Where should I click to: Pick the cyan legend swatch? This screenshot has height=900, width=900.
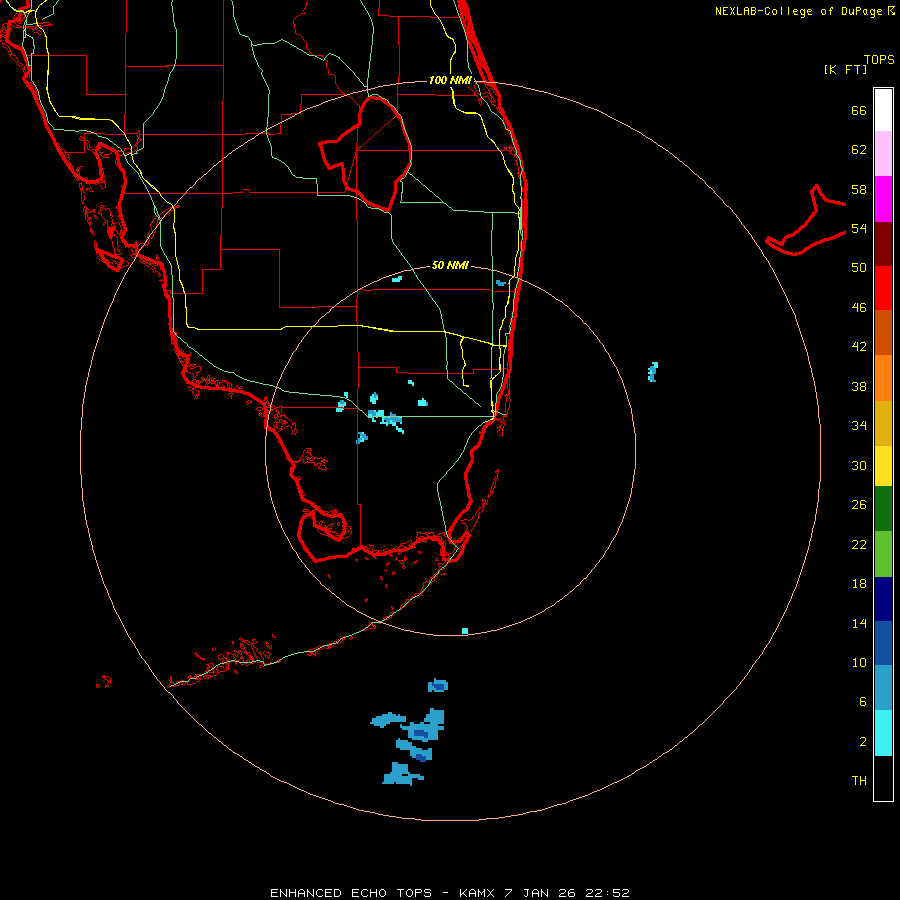883,733
